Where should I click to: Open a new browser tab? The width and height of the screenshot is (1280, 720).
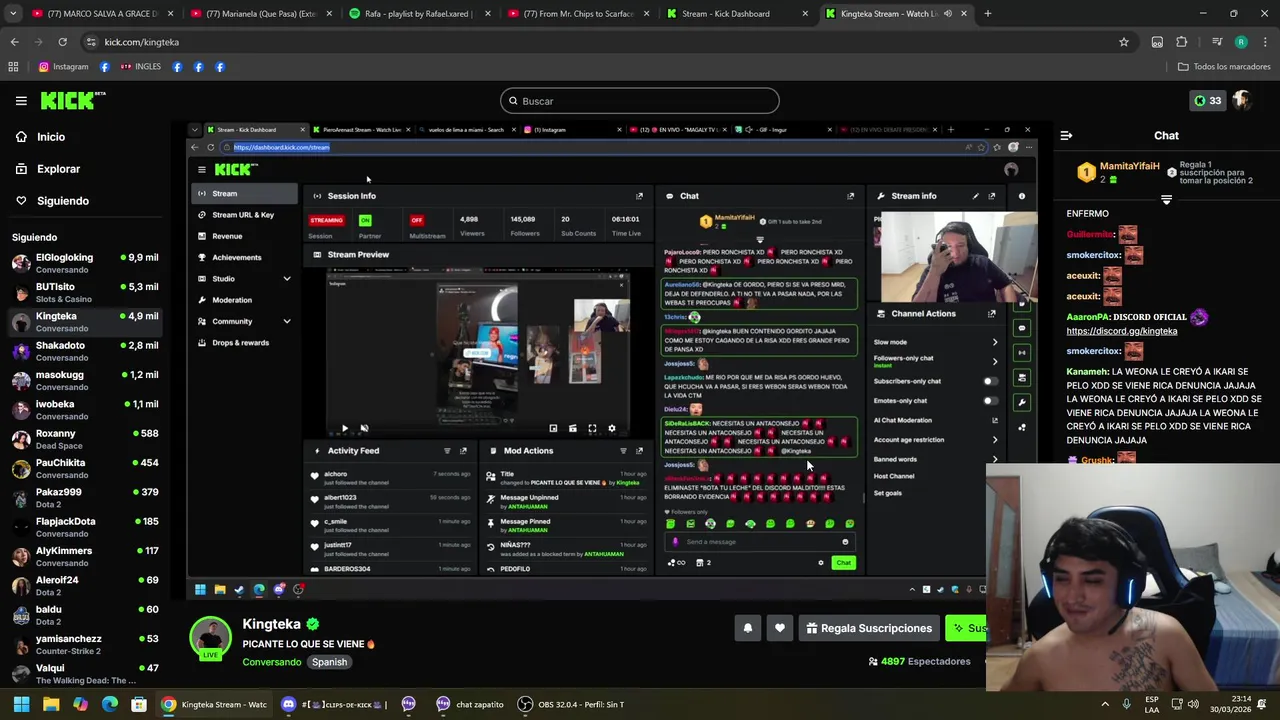987,14
